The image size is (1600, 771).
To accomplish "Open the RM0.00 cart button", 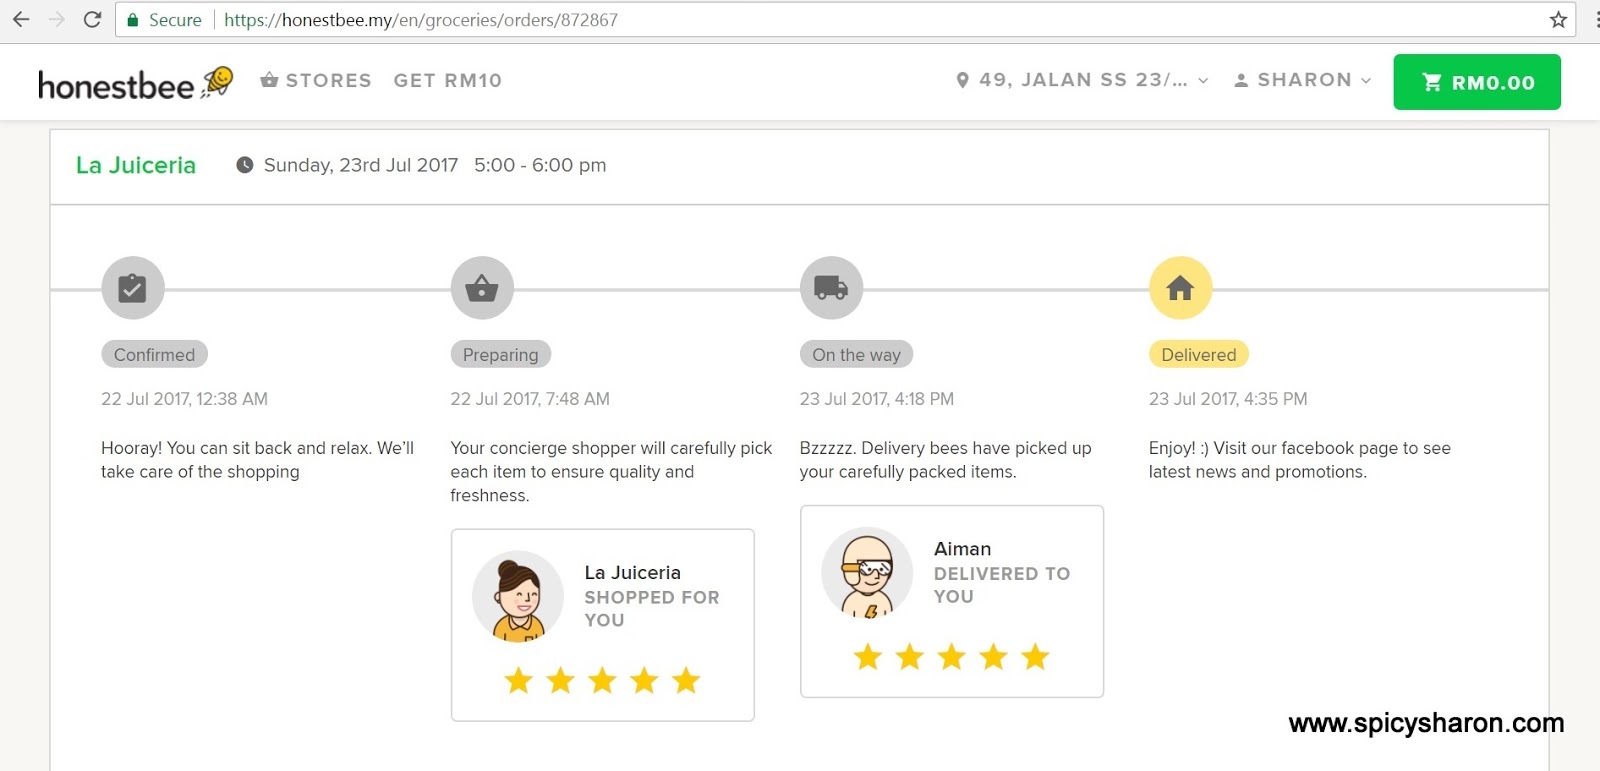I will tap(1477, 82).
